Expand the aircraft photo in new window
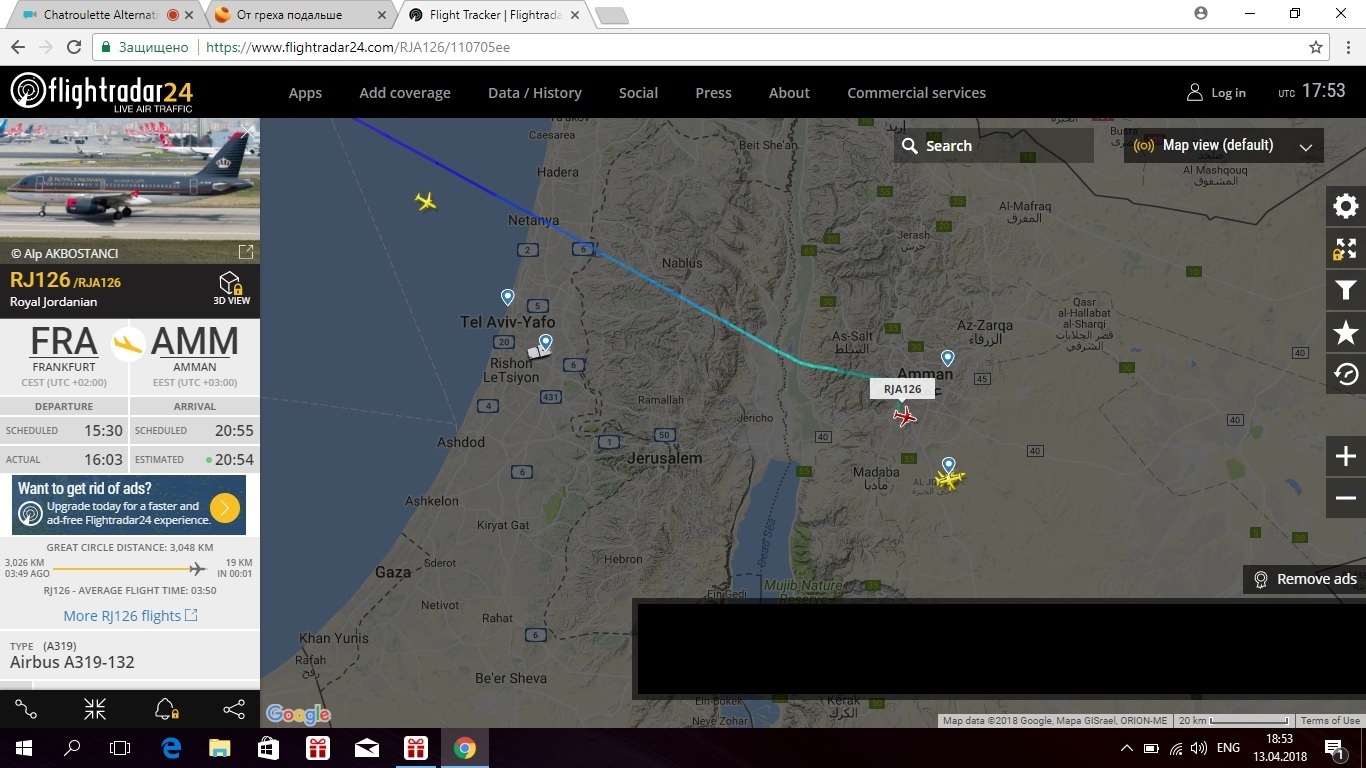 click(245, 252)
